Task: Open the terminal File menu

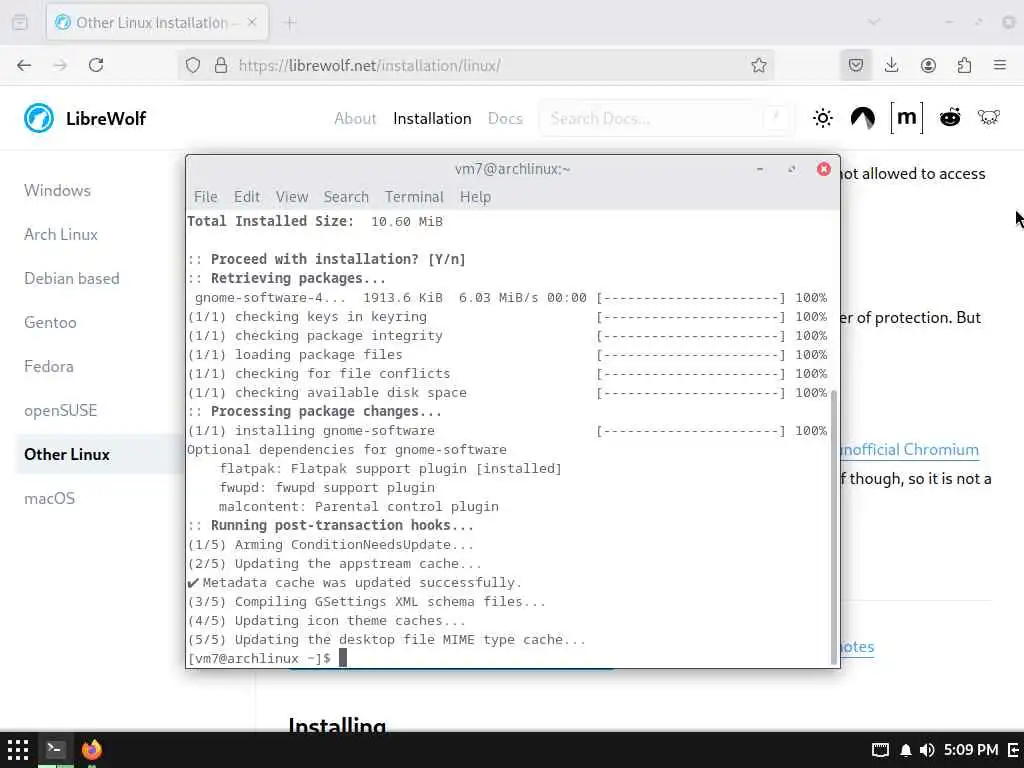Action: (206, 197)
